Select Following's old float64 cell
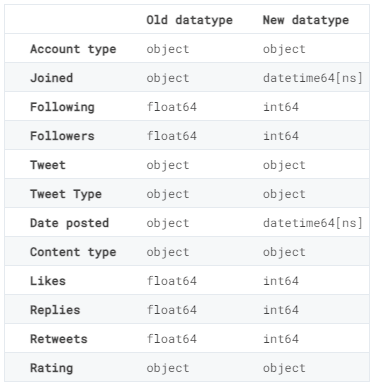Image resolution: width=375 pixels, height=387 pixels. 172,107
